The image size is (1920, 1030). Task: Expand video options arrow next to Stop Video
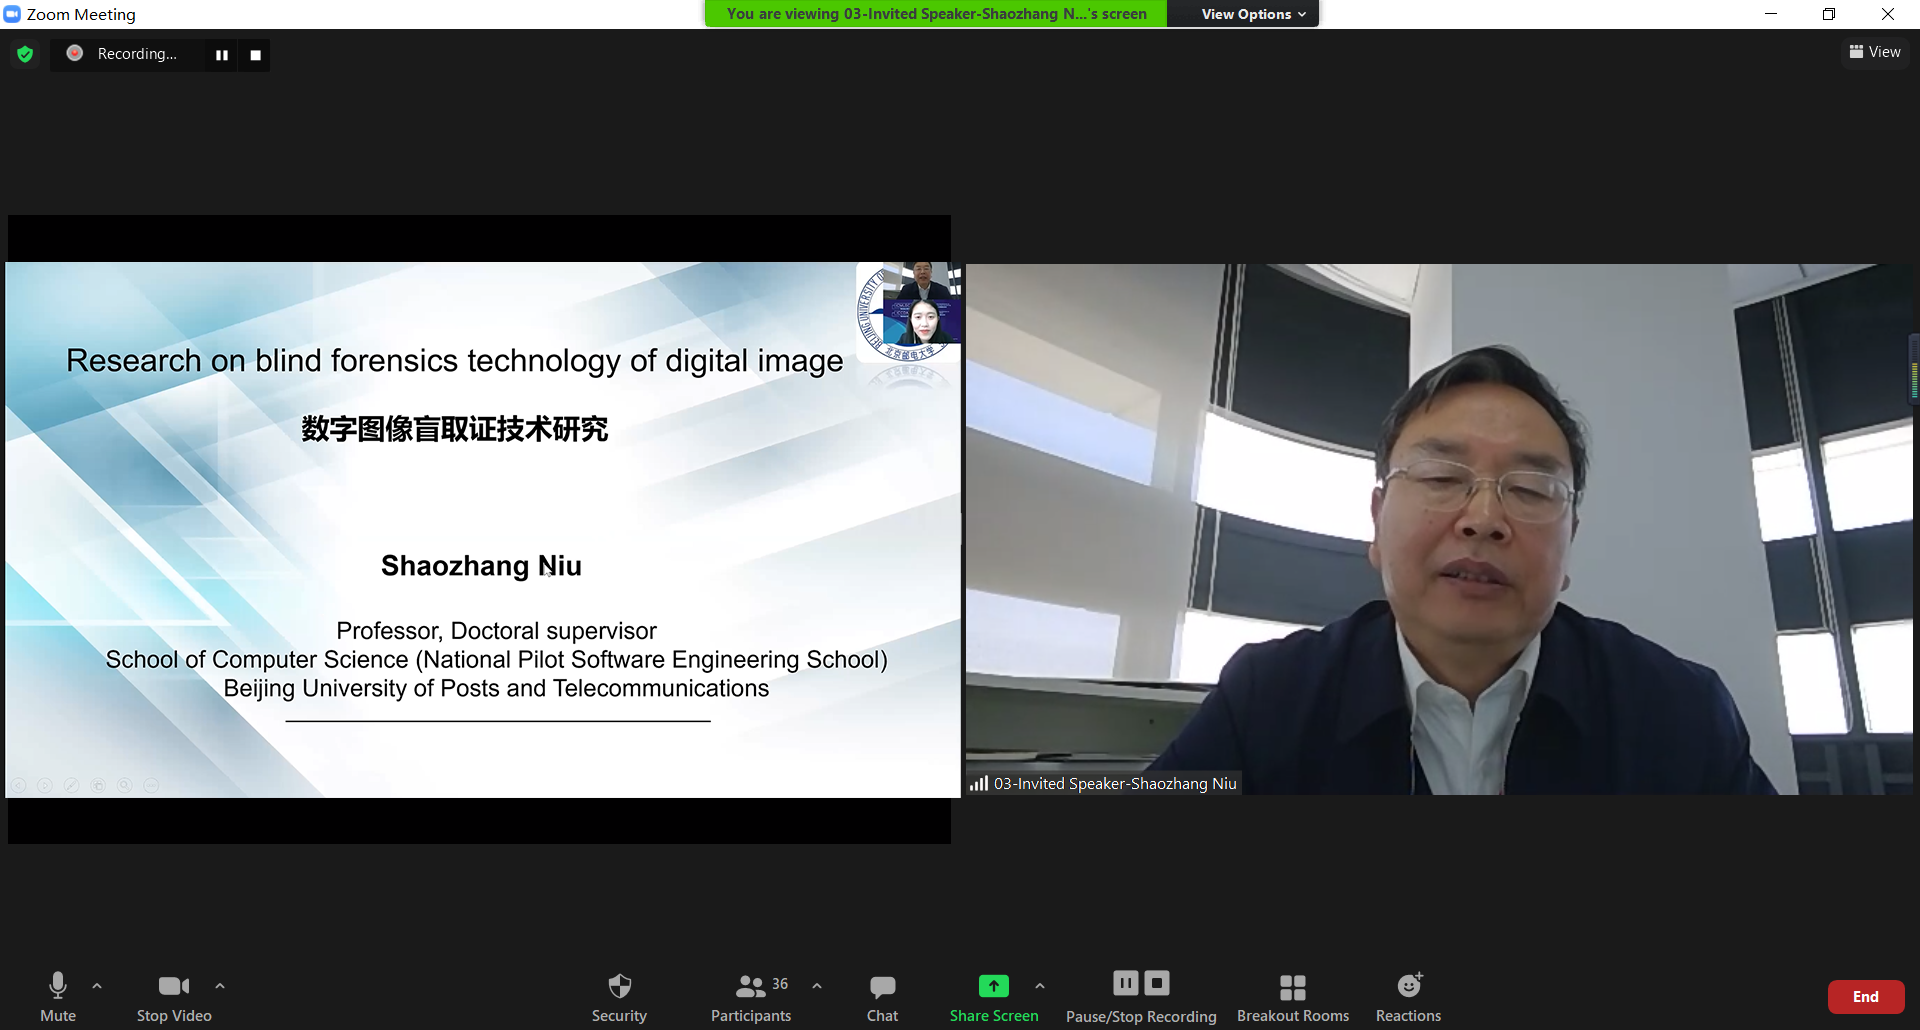point(220,986)
